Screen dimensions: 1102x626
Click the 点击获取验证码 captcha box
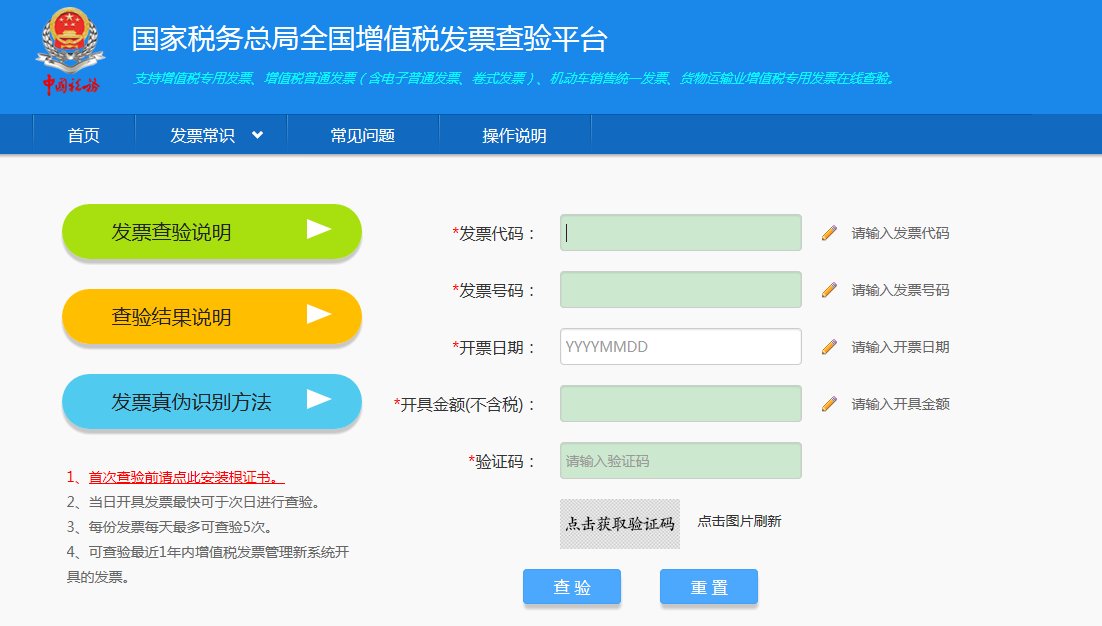(x=619, y=521)
